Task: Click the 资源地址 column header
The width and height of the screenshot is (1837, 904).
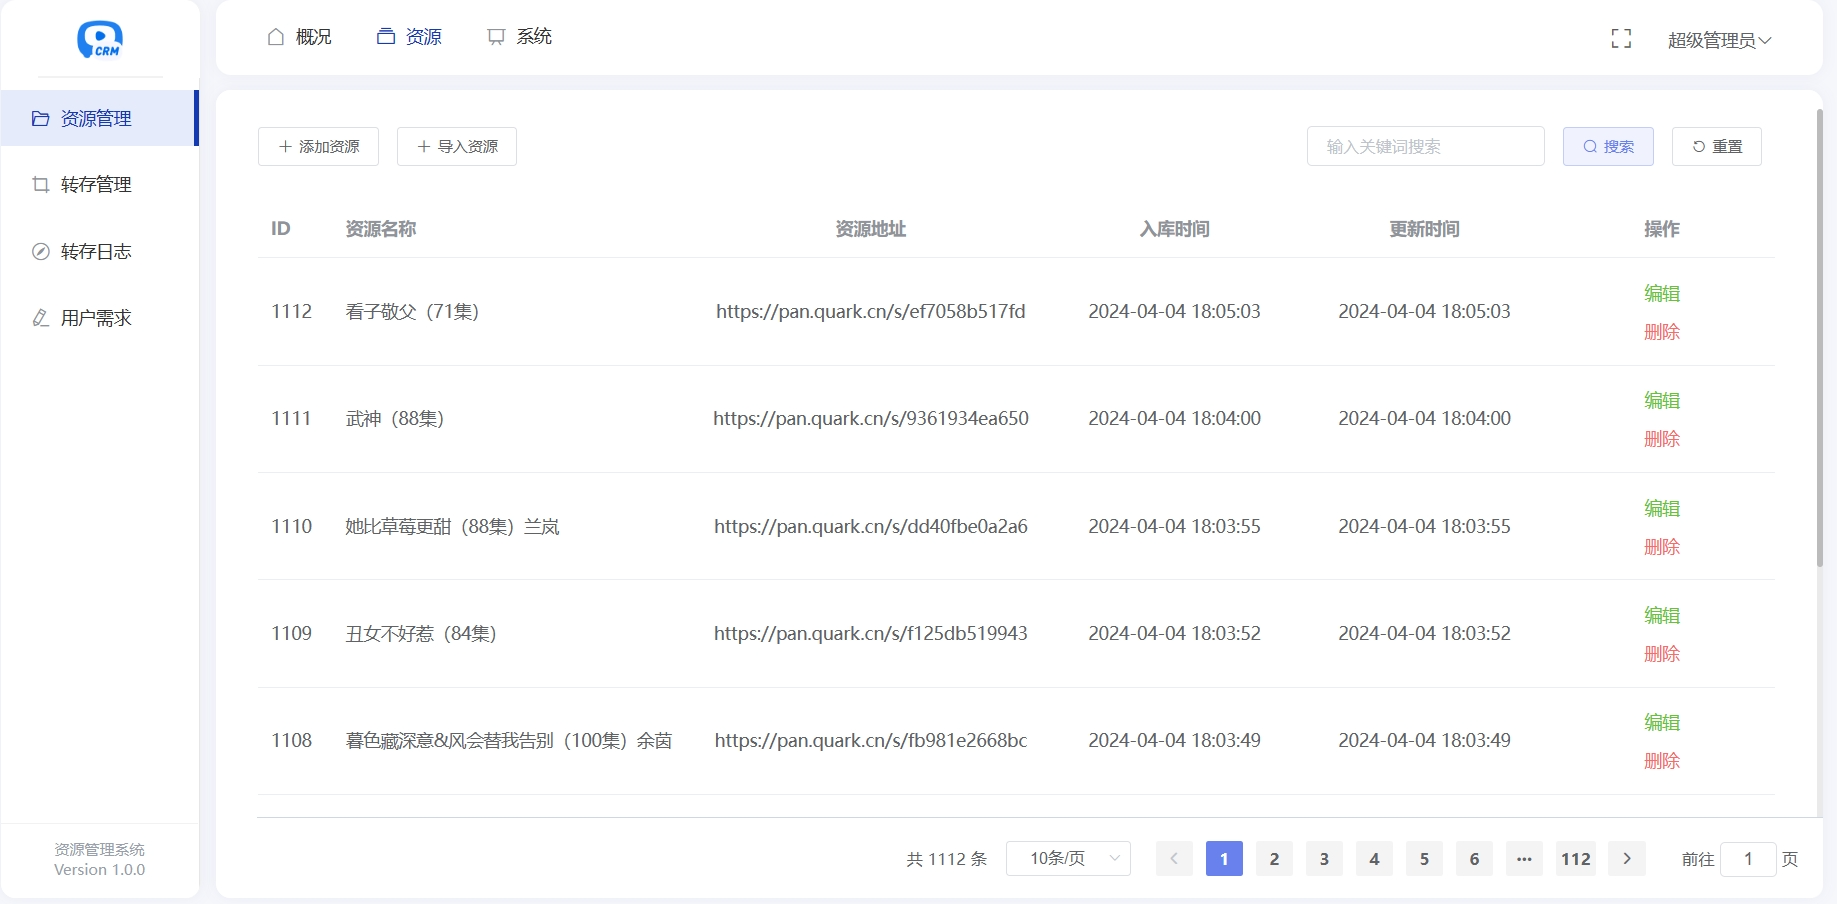Action: coord(871,229)
